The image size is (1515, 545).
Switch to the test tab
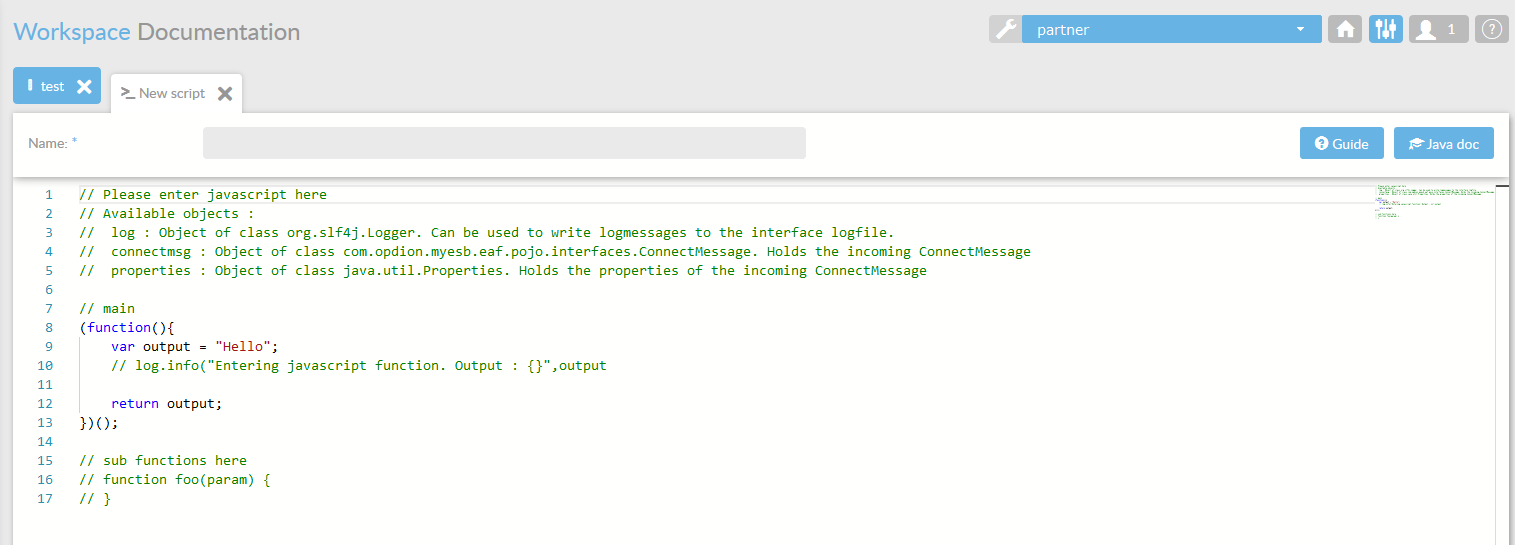click(48, 86)
